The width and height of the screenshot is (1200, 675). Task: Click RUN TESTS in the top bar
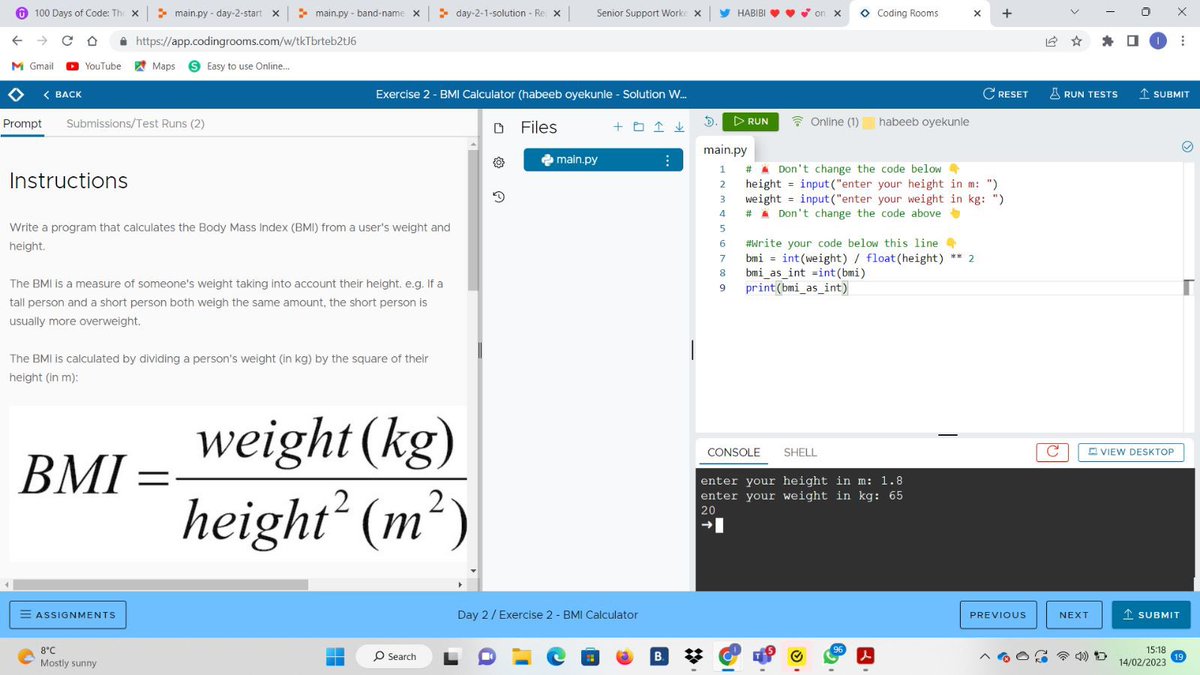[x=1084, y=94]
